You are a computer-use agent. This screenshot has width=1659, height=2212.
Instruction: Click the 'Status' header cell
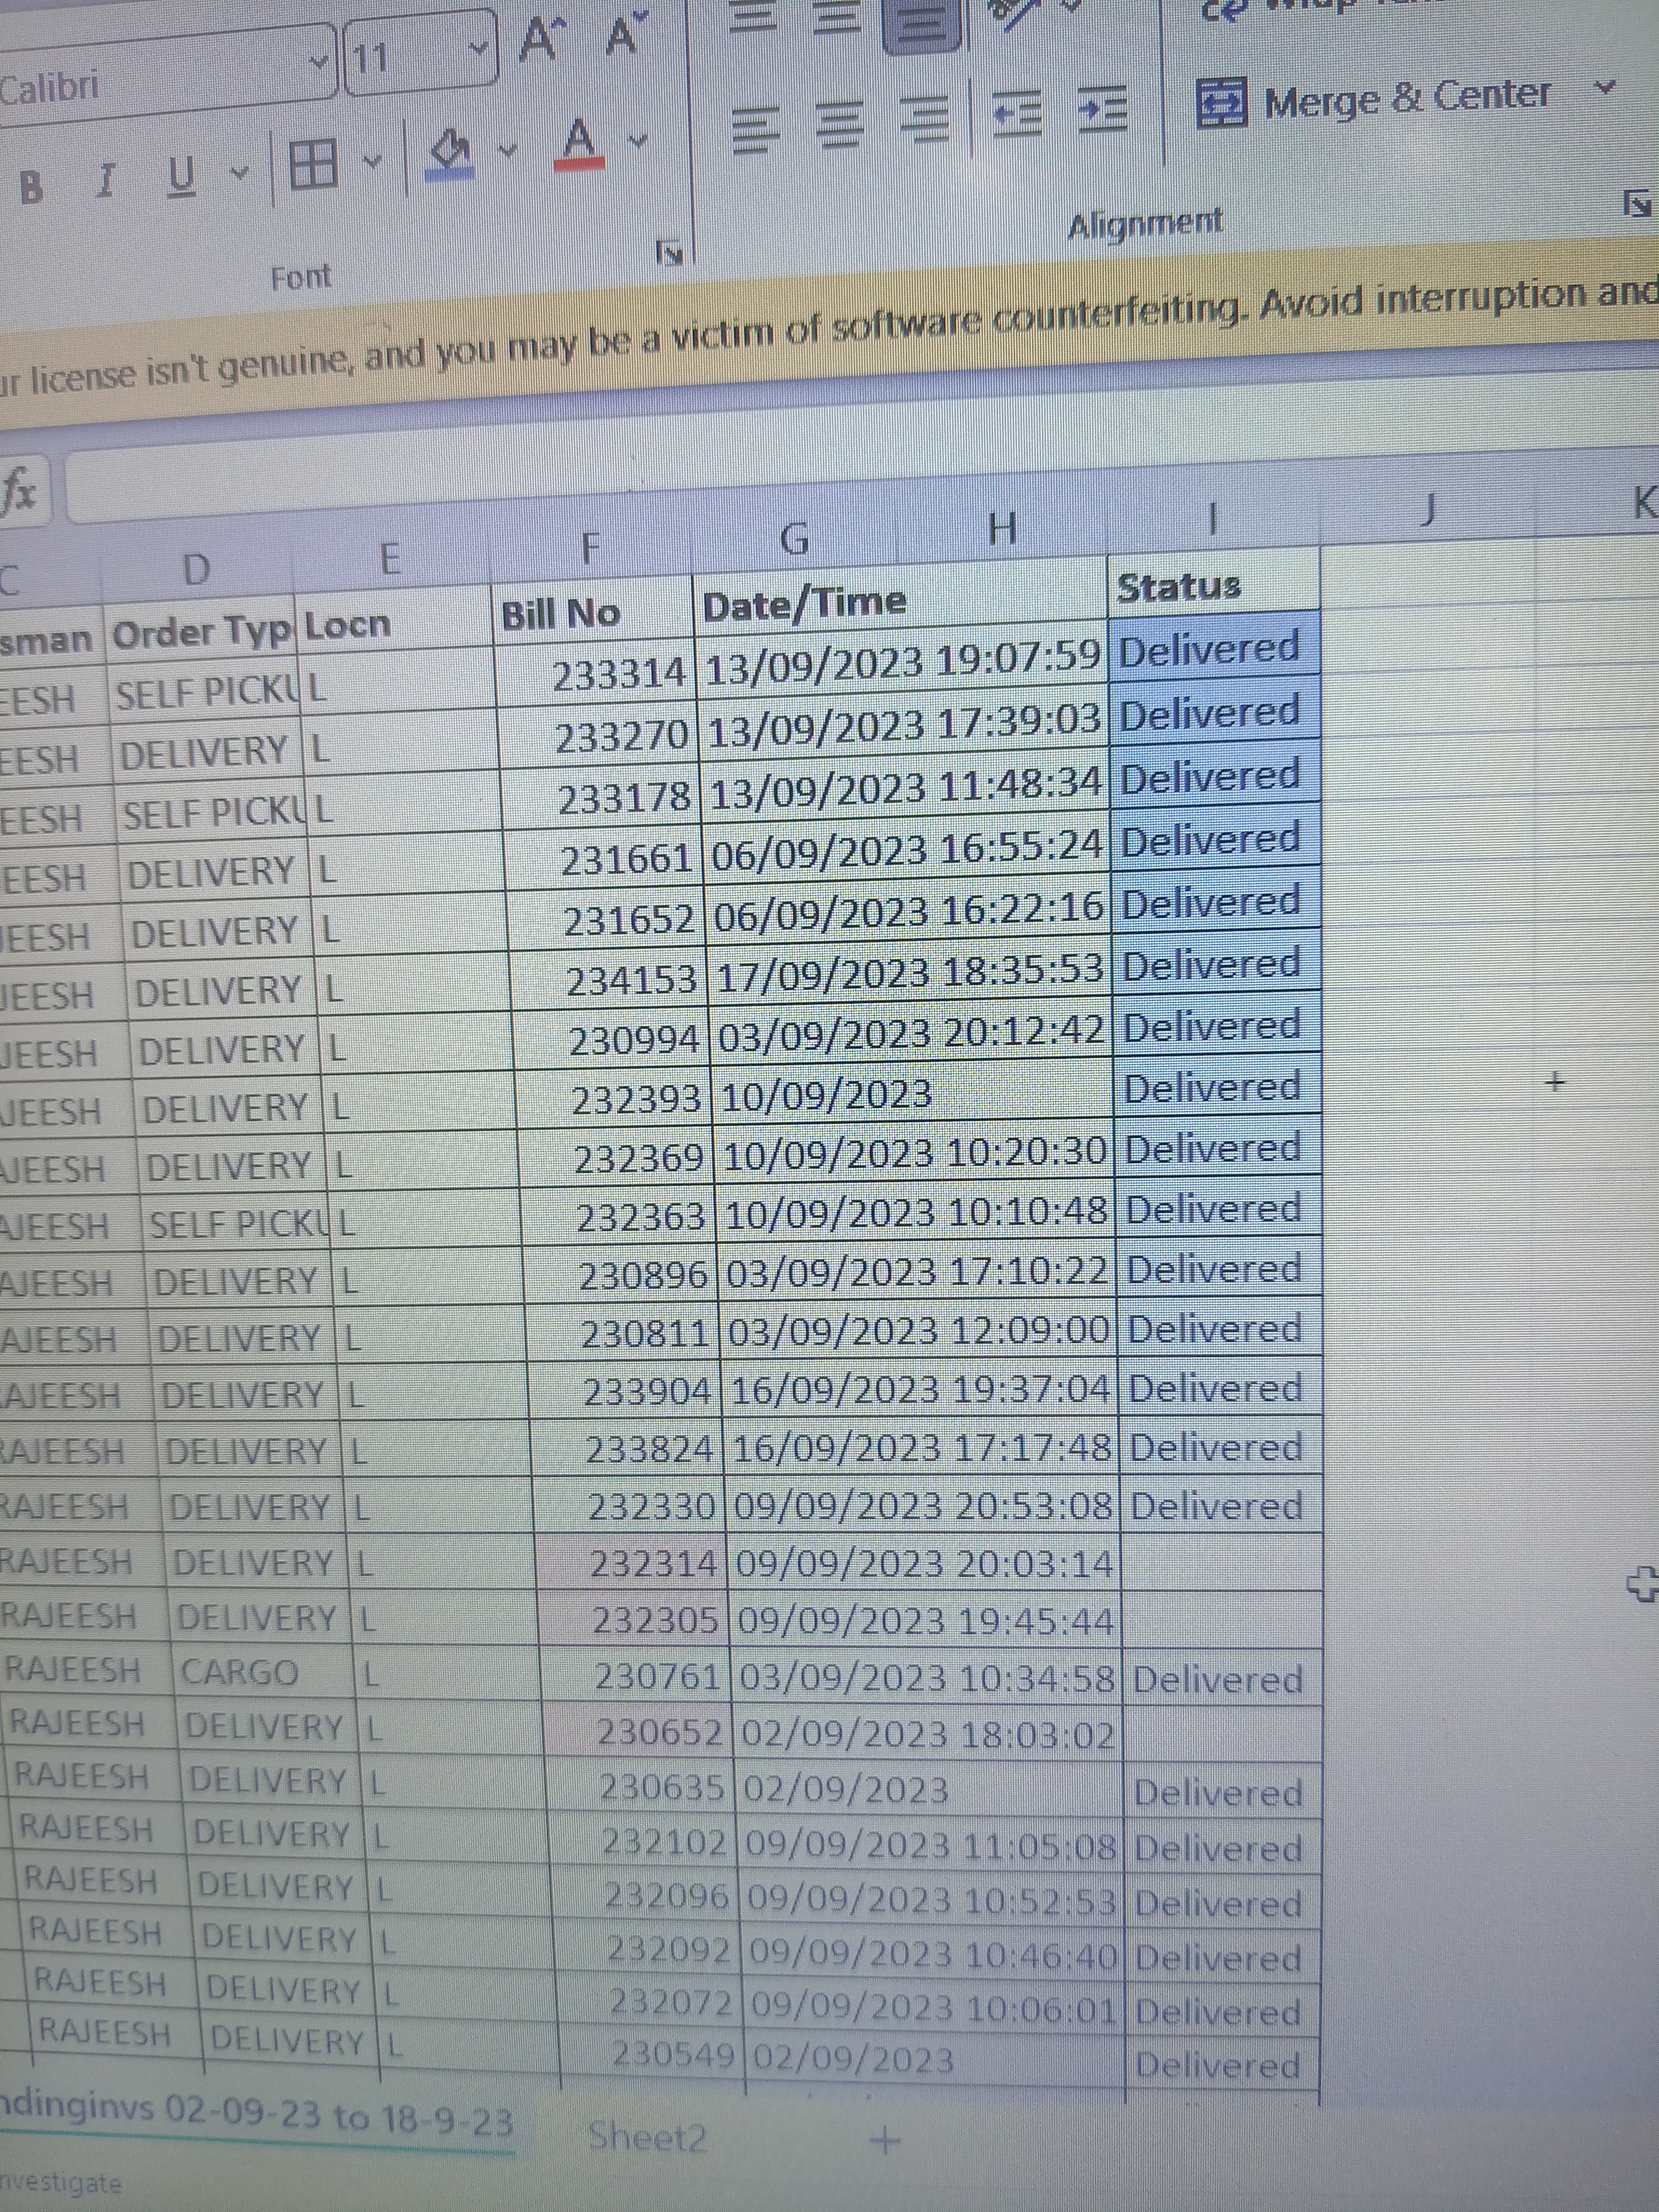tap(1214, 586)
